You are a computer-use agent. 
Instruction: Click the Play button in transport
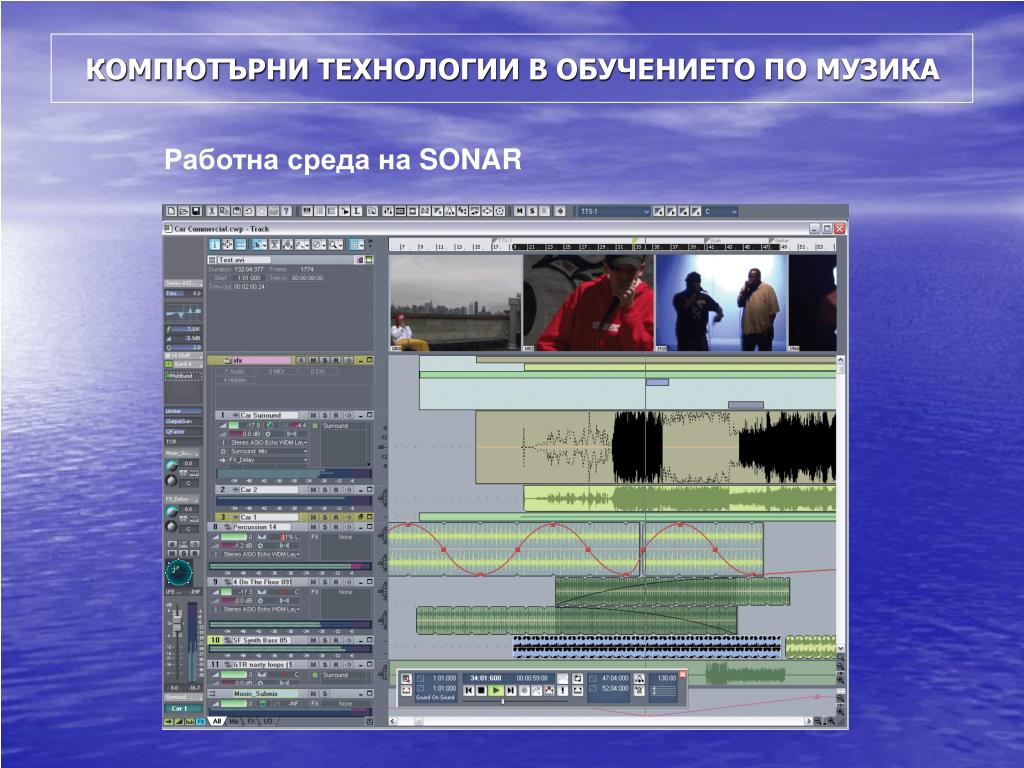coord(496,690)
